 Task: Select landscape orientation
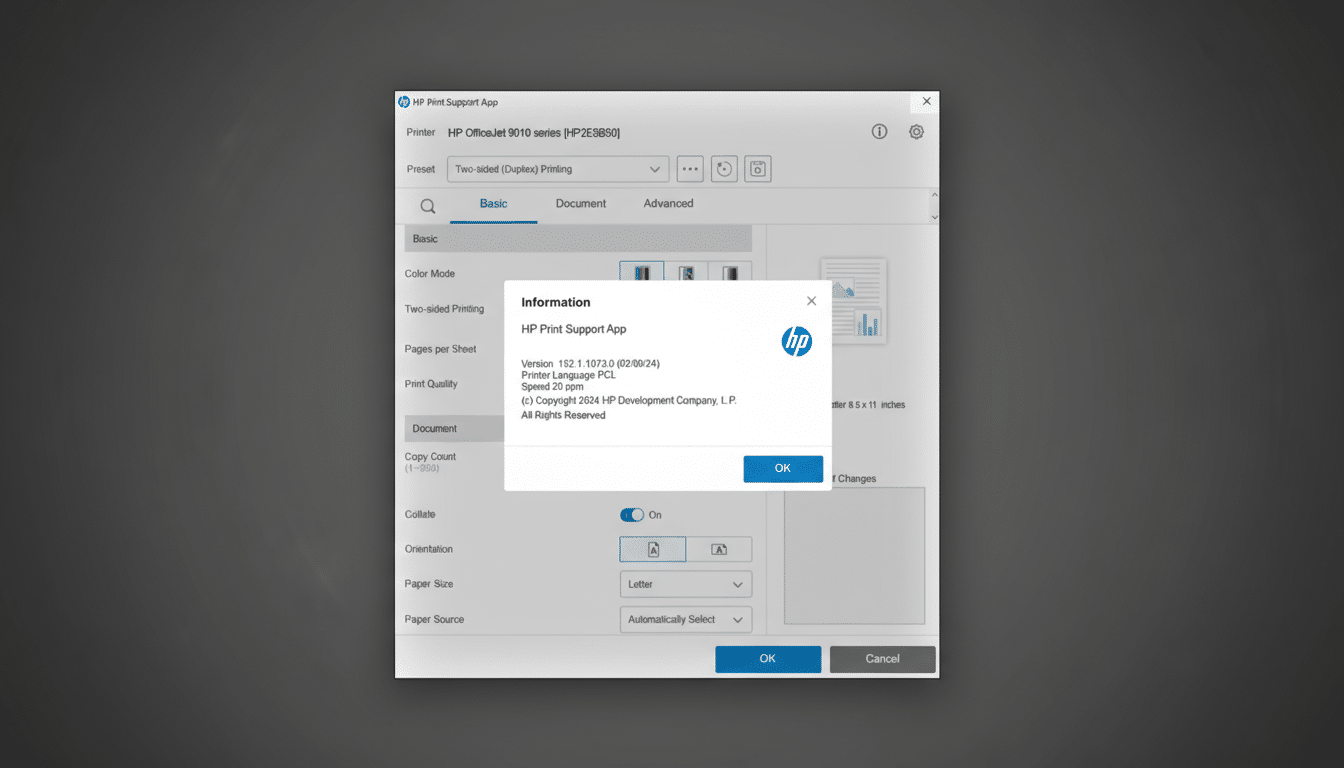tap(719, 548)
